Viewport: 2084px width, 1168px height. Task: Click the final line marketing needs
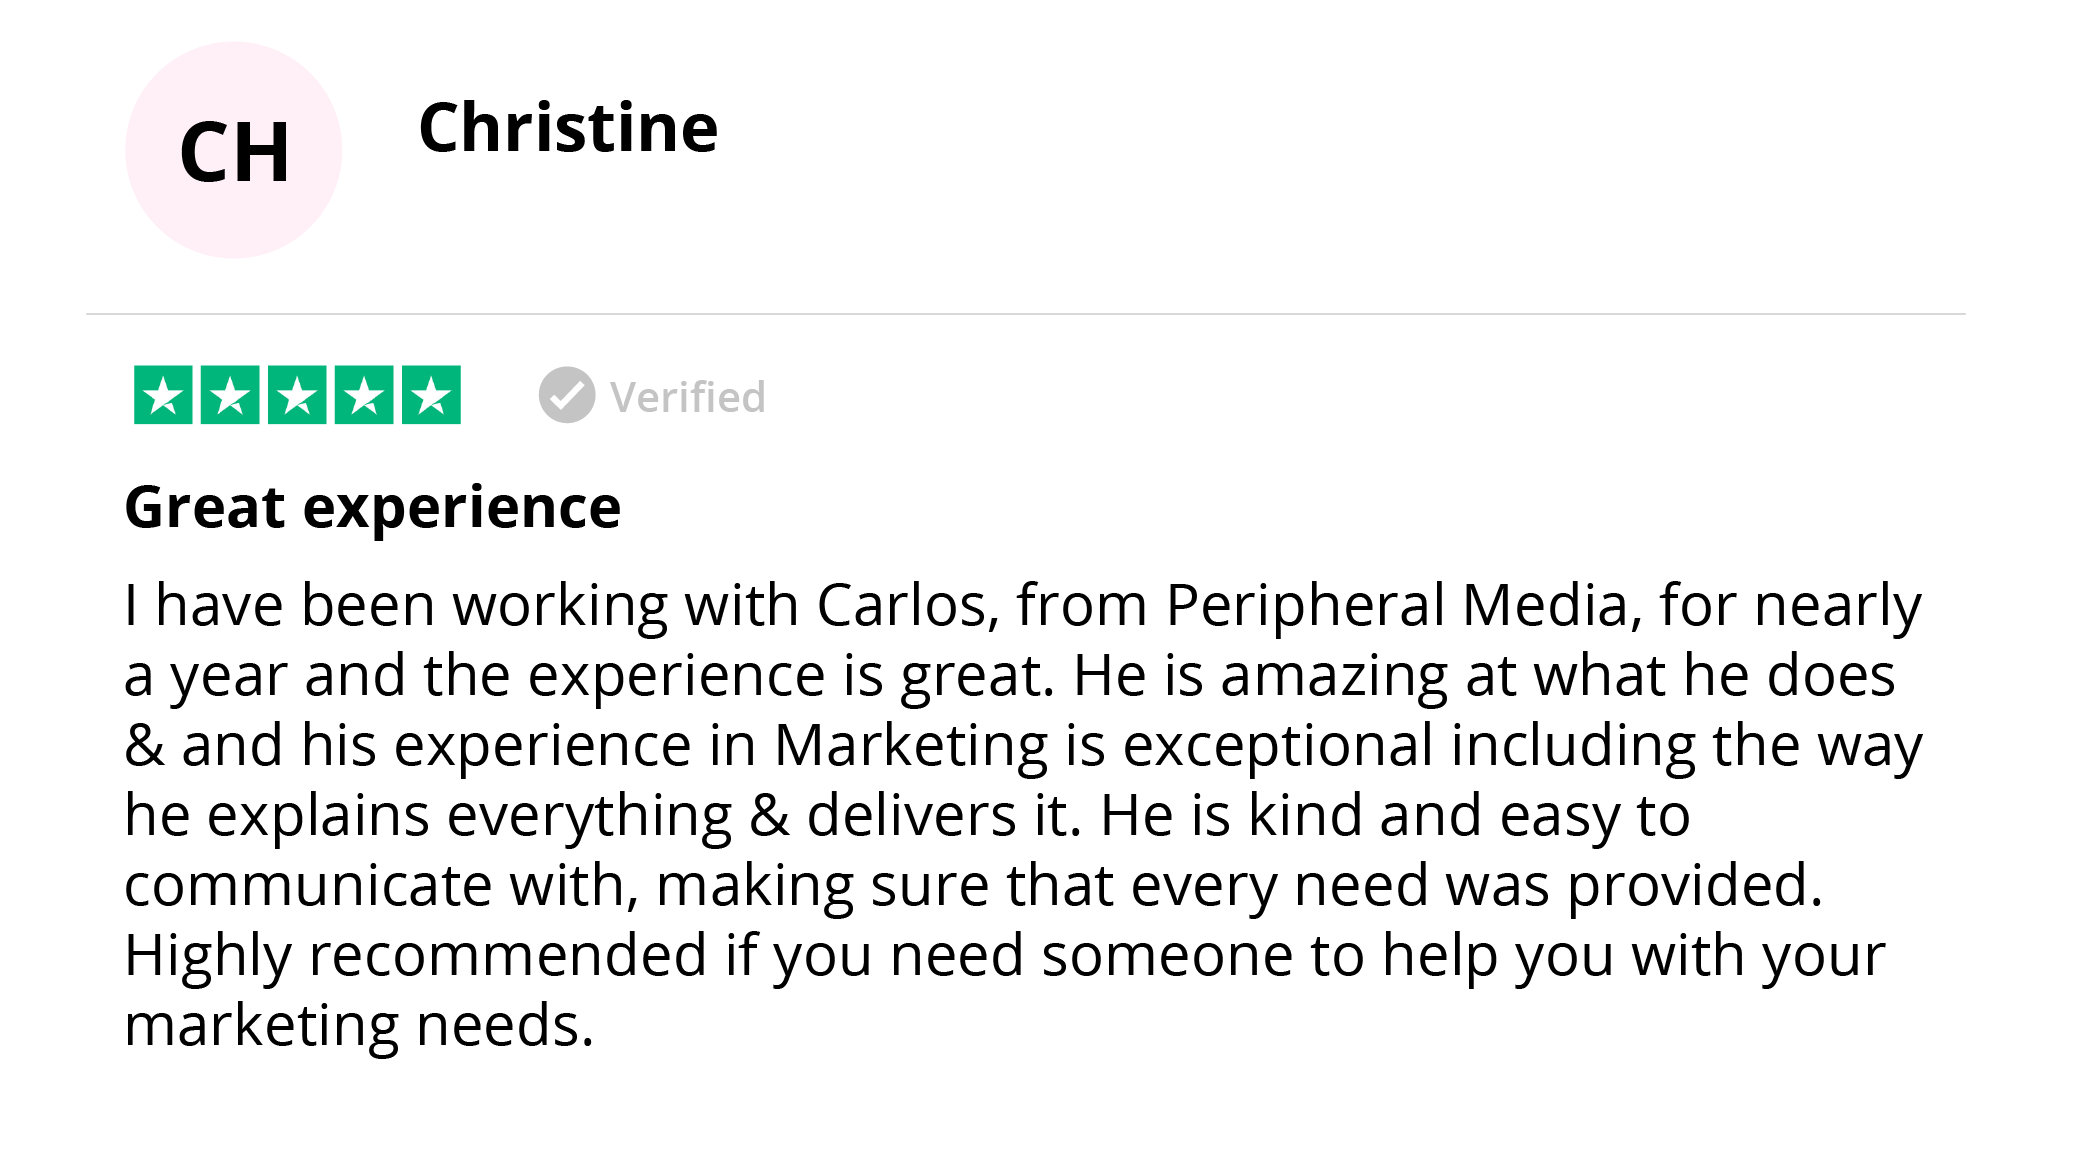pyautogui.click(x=359, y=1027)
